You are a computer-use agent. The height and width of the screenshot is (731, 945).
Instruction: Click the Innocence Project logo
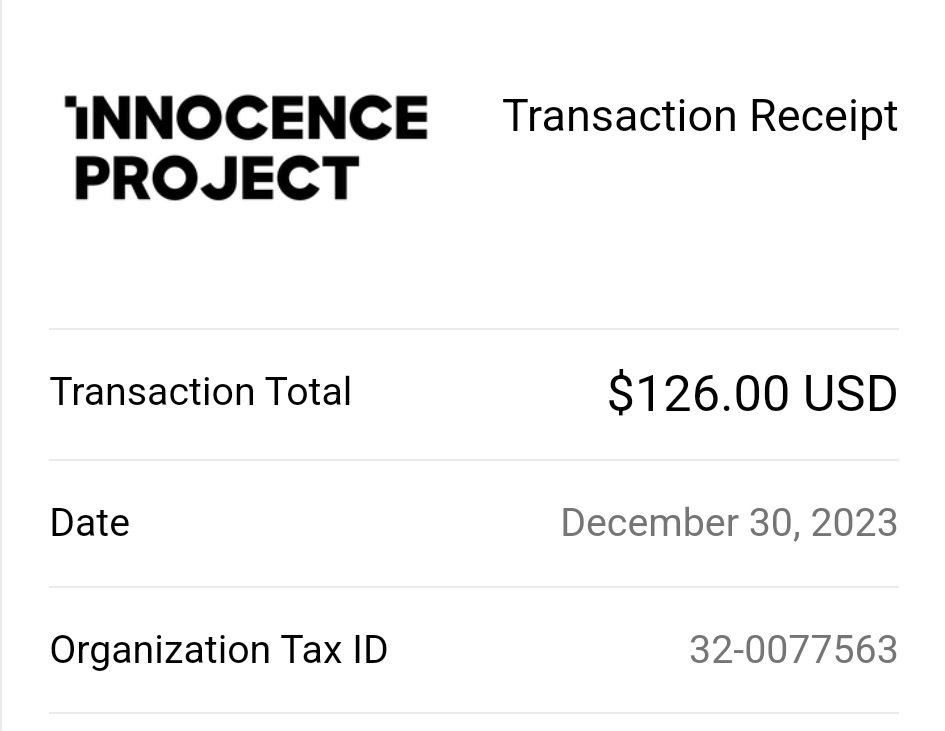click(246, 148)
